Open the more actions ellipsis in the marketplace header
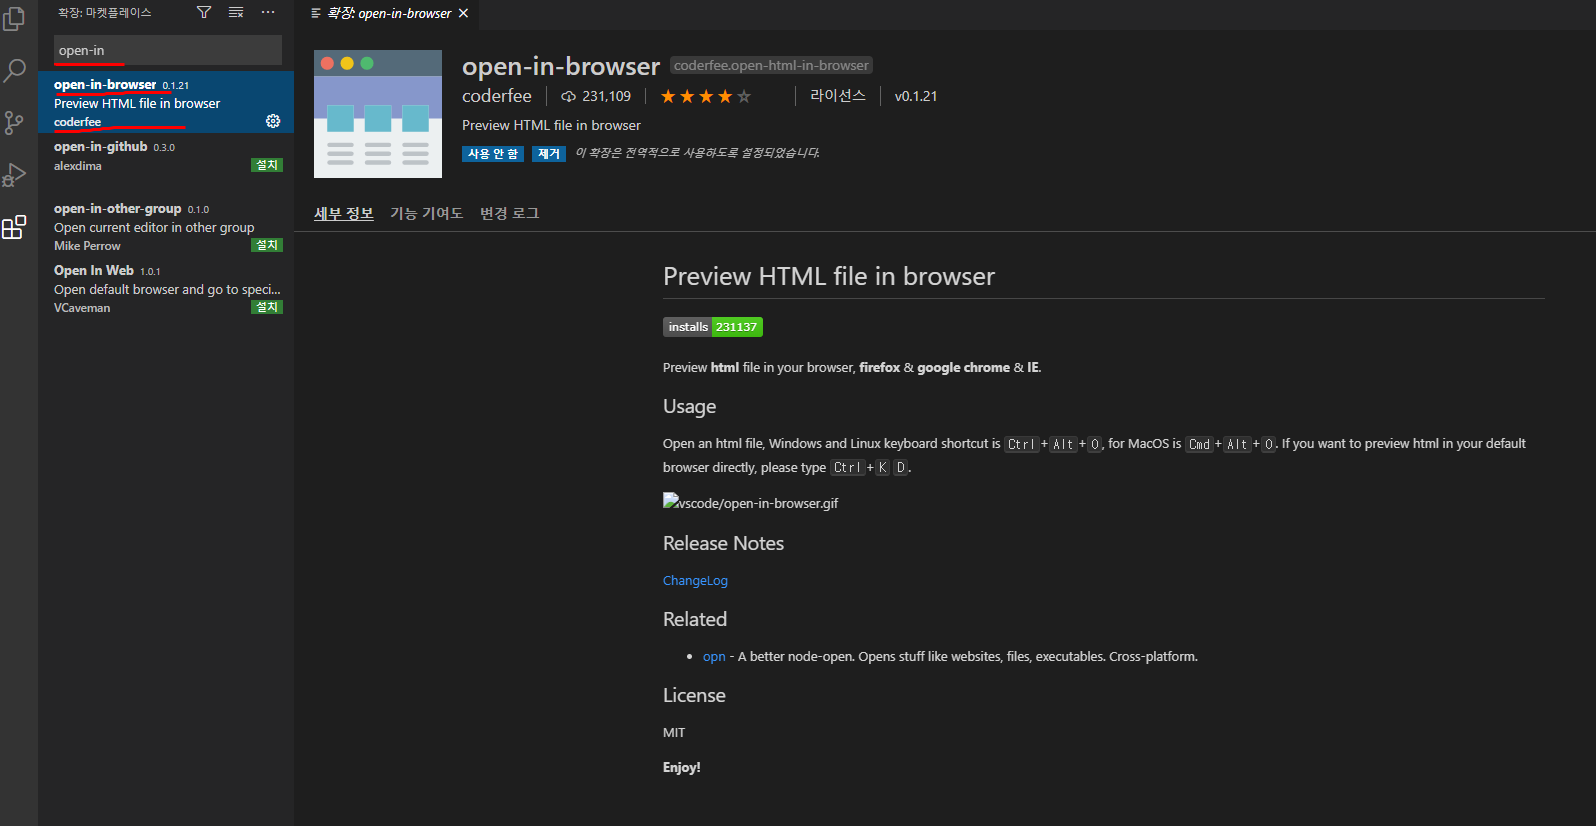Screen dimensions: 1596x826 [x=268, y=12]
